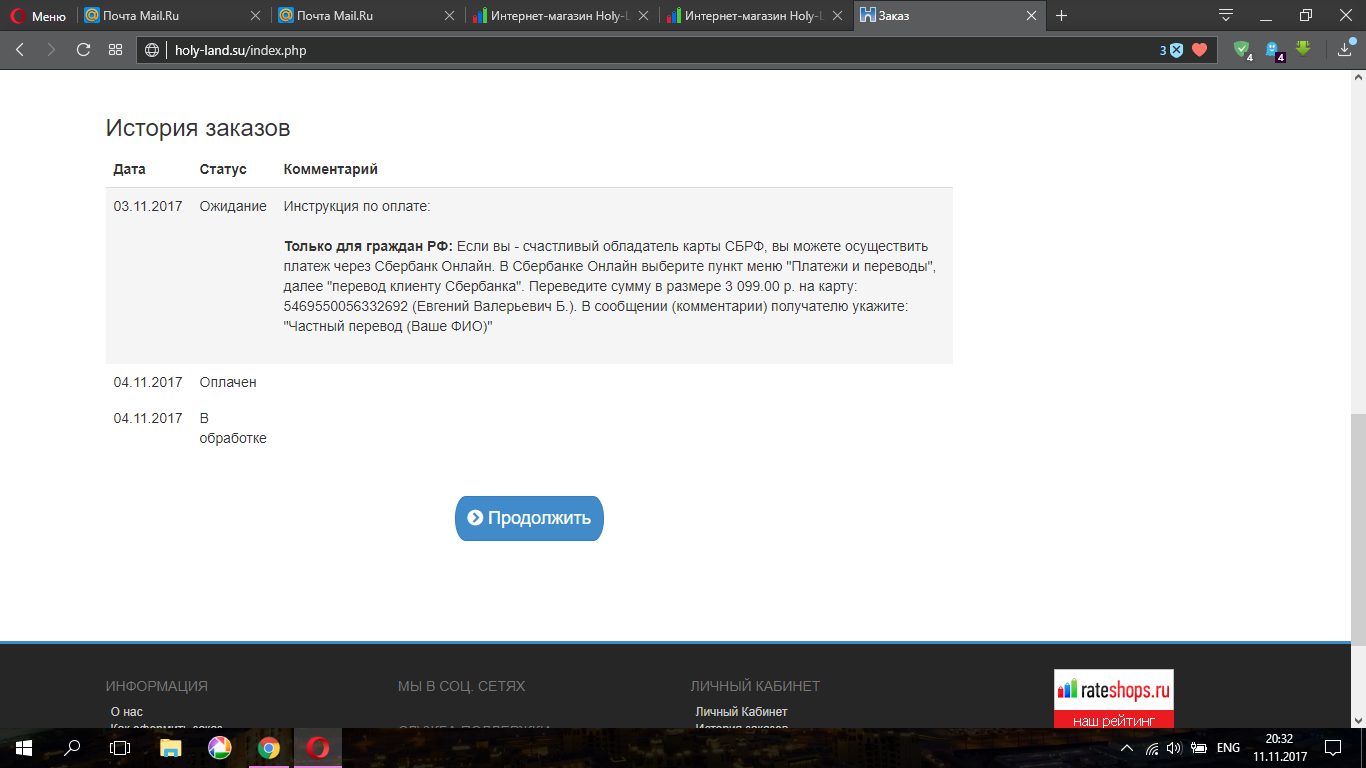Add page to bookmarks with the heart icon

click(1200, 50)
